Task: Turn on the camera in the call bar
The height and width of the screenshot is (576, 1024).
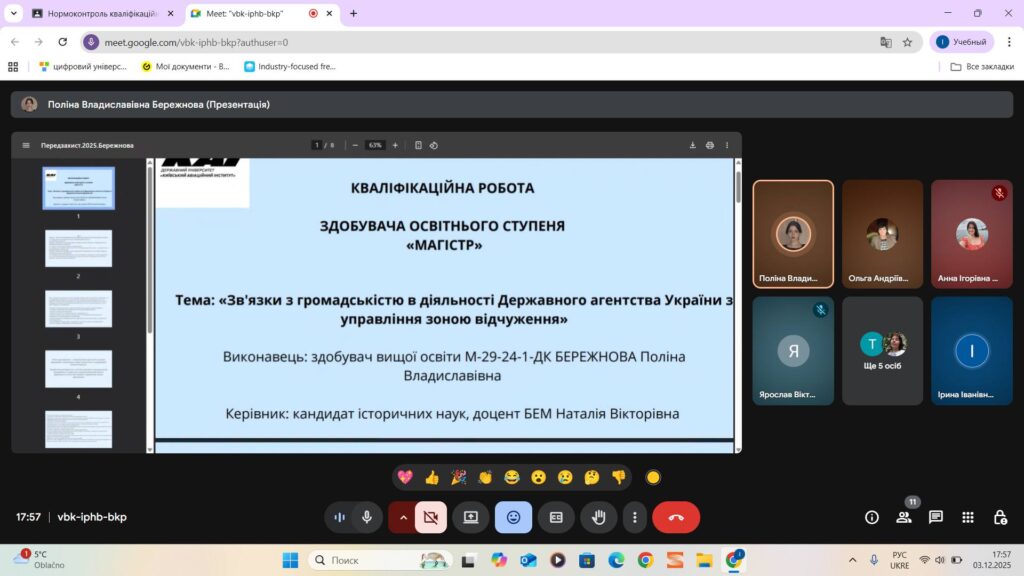Action: point(431,517)
